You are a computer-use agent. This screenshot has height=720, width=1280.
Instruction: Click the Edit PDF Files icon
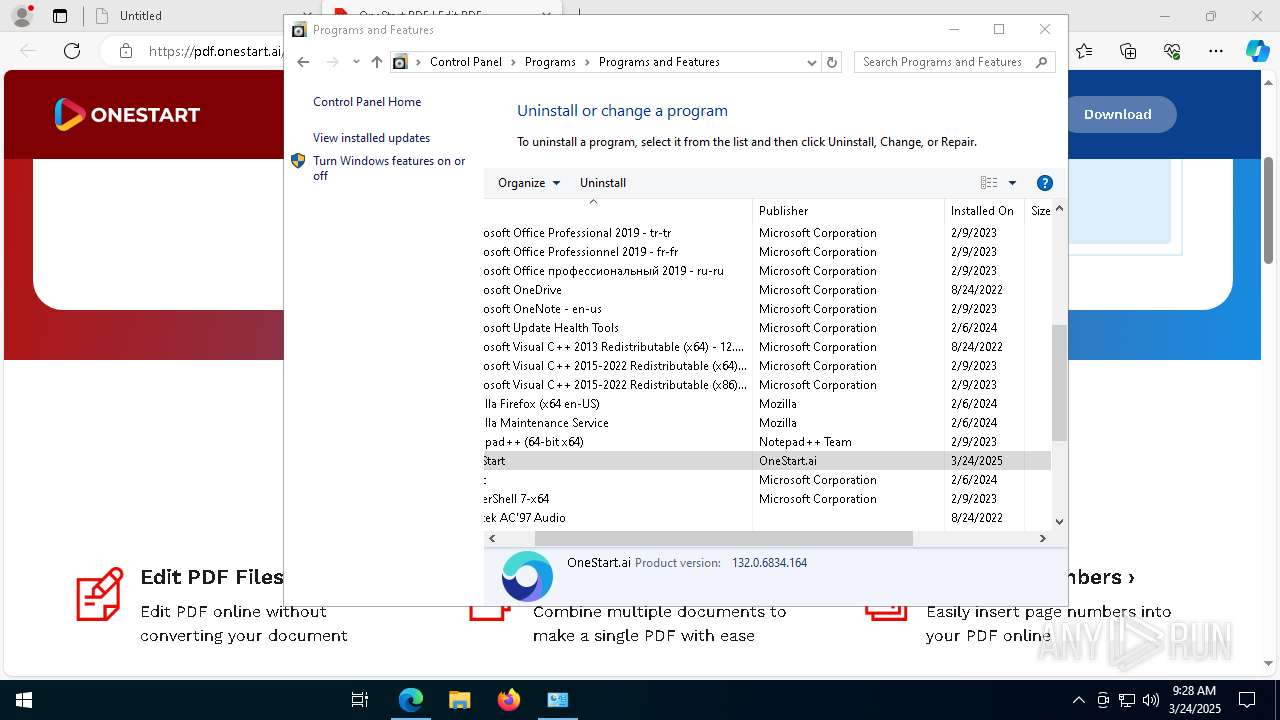point(100,594)
